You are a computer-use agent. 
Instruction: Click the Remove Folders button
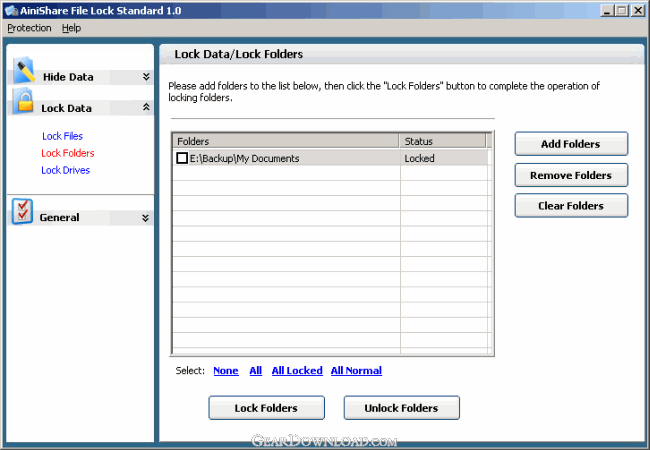point(571,175)
